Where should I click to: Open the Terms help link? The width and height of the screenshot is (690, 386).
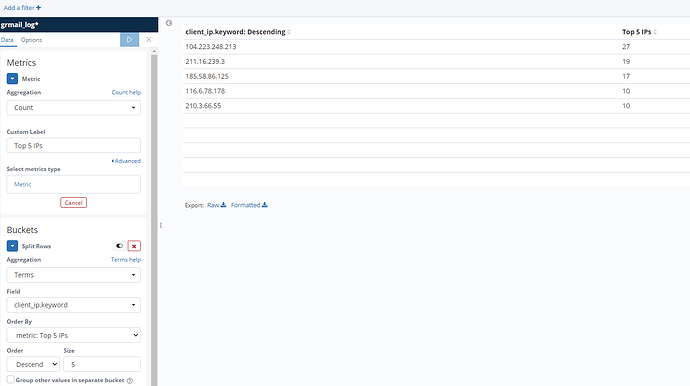click(x=126, y=260)
